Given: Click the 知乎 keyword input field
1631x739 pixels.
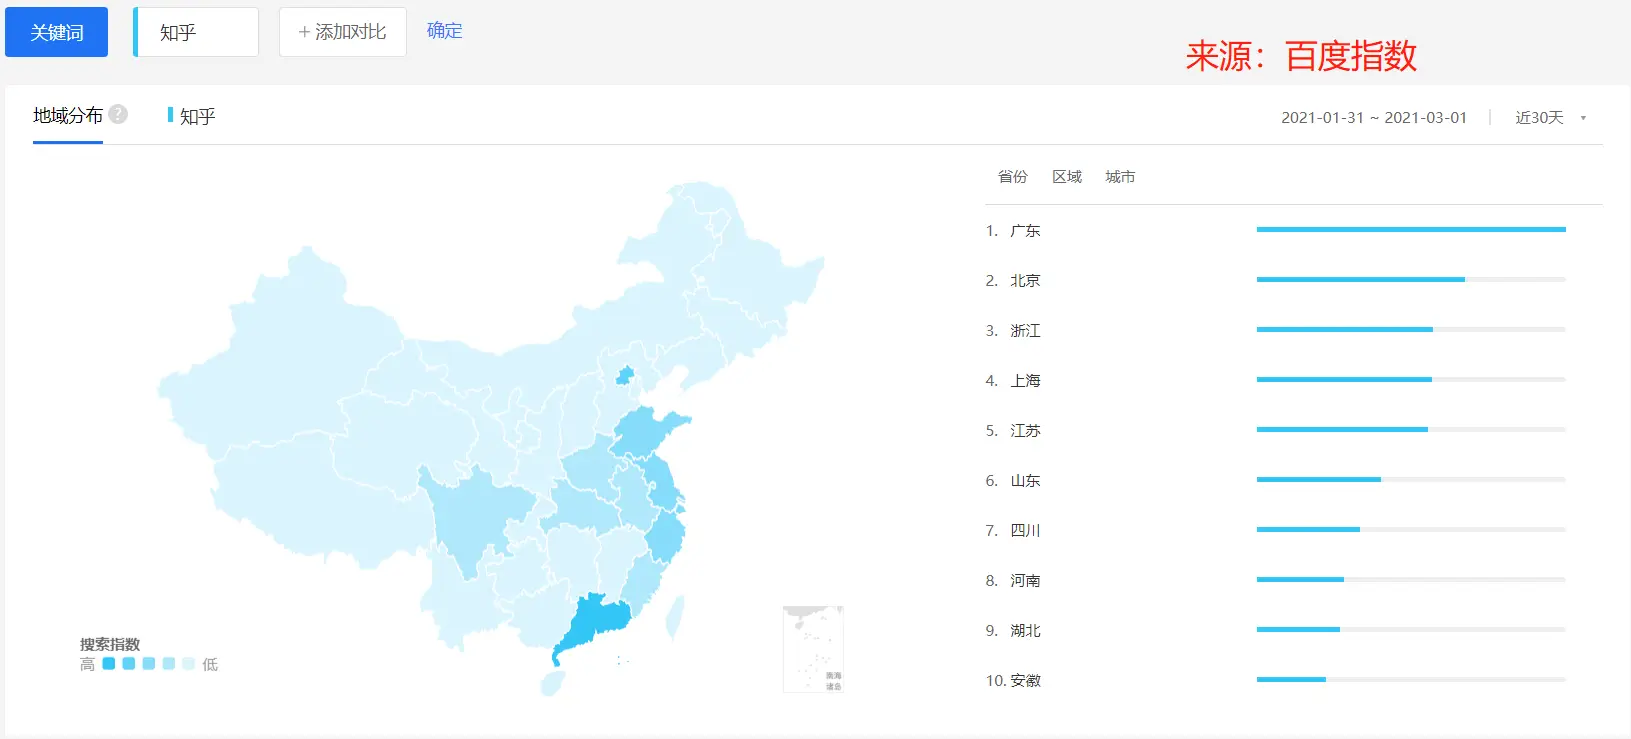Looking at the screenshot, I should point(196,32).
